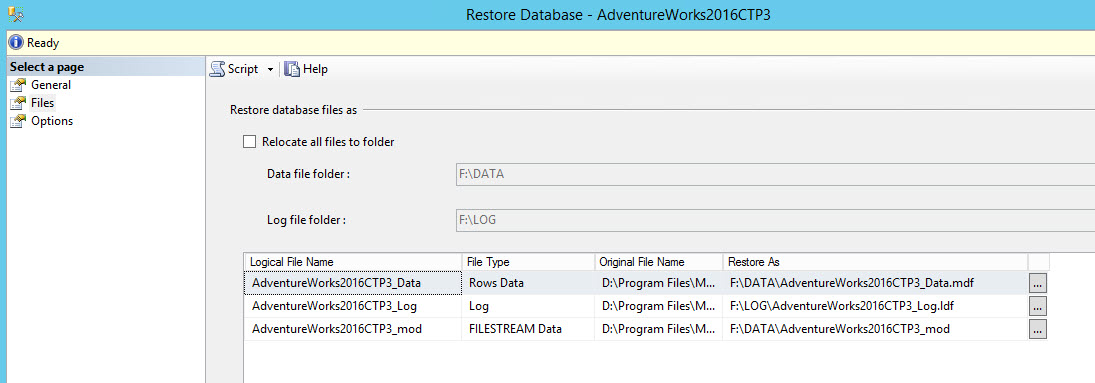The width and height of the screenshot is (1095, 383).
Task: Select AdventureWorks2016CTP3_mod logical file cell
Action: pyautogui.click(x=353, y=328)
